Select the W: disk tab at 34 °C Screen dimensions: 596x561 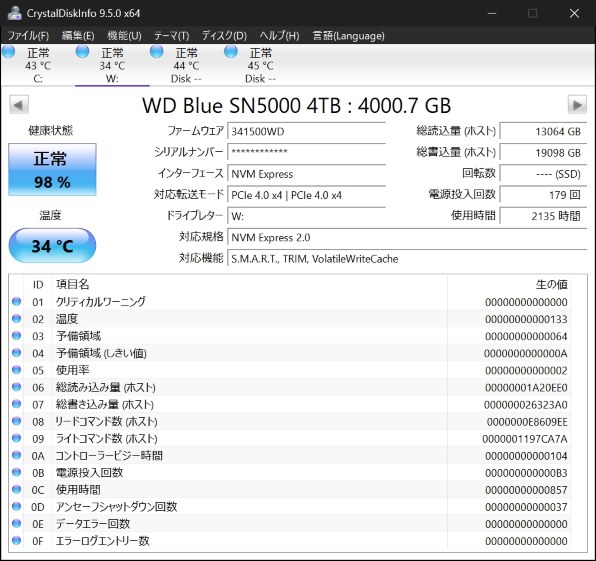112,65
